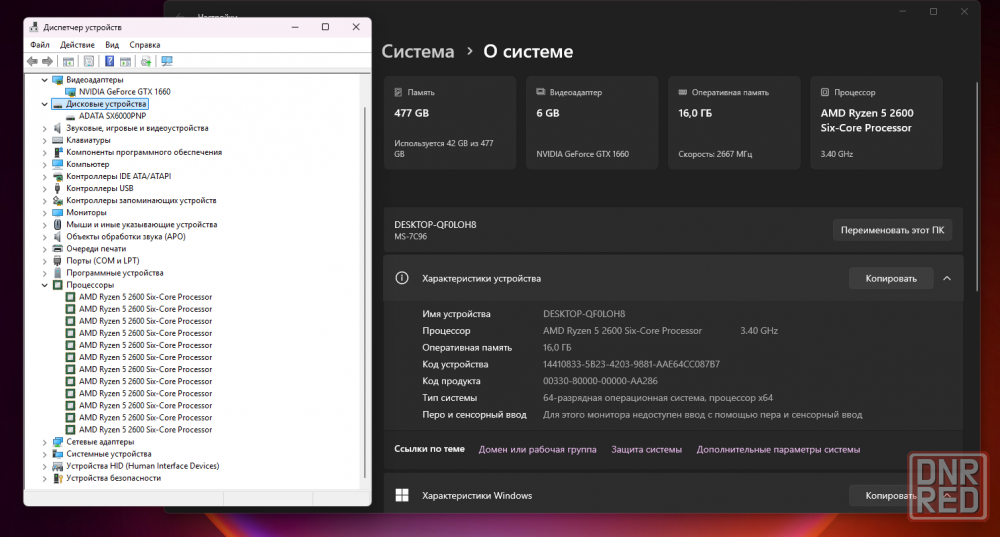
Task: Toggle the show/hide action pane toolbar icon
Action: tap(126, 61)
